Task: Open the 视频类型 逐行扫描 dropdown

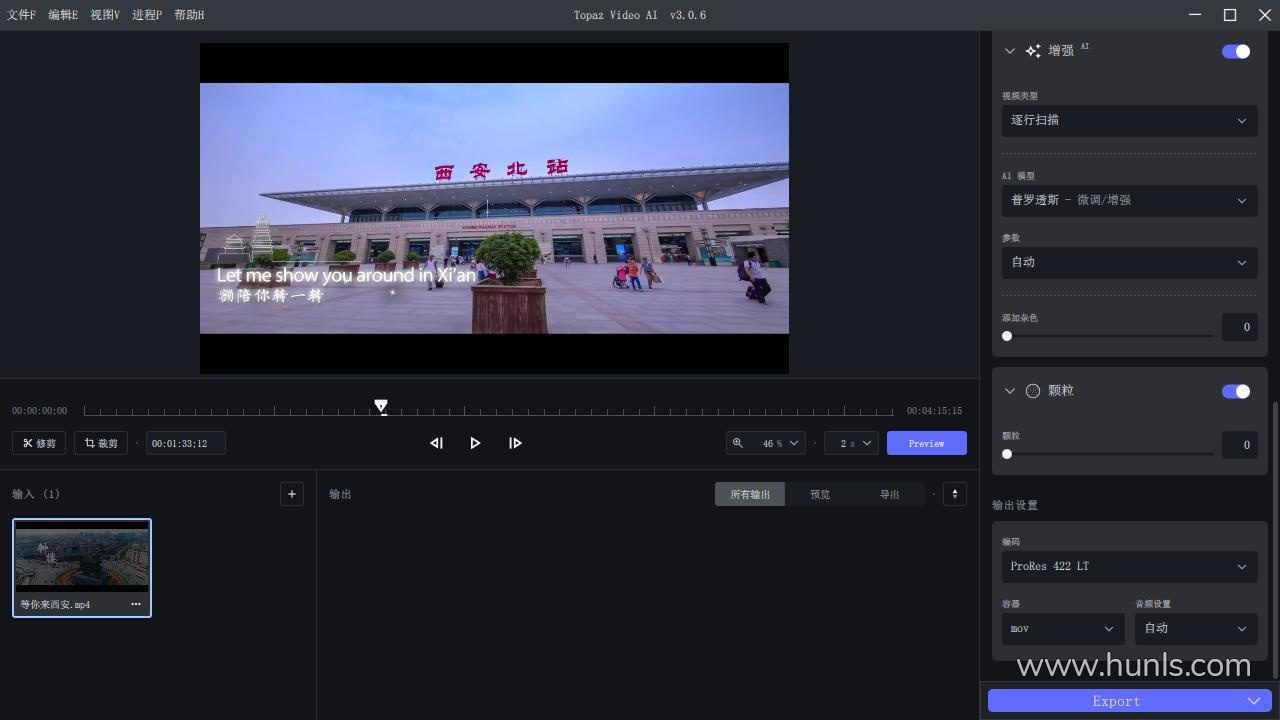Action: click(x=1129, y=121)
